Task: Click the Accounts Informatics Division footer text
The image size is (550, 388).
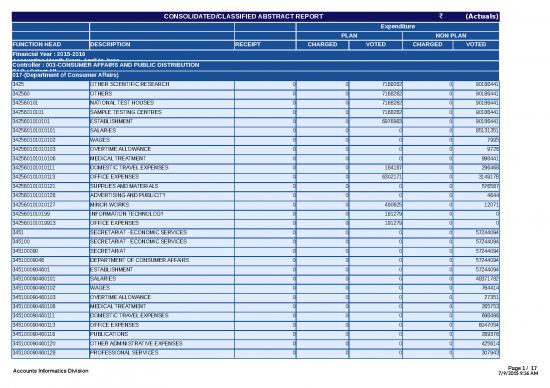Action: (x=51, y=371)
